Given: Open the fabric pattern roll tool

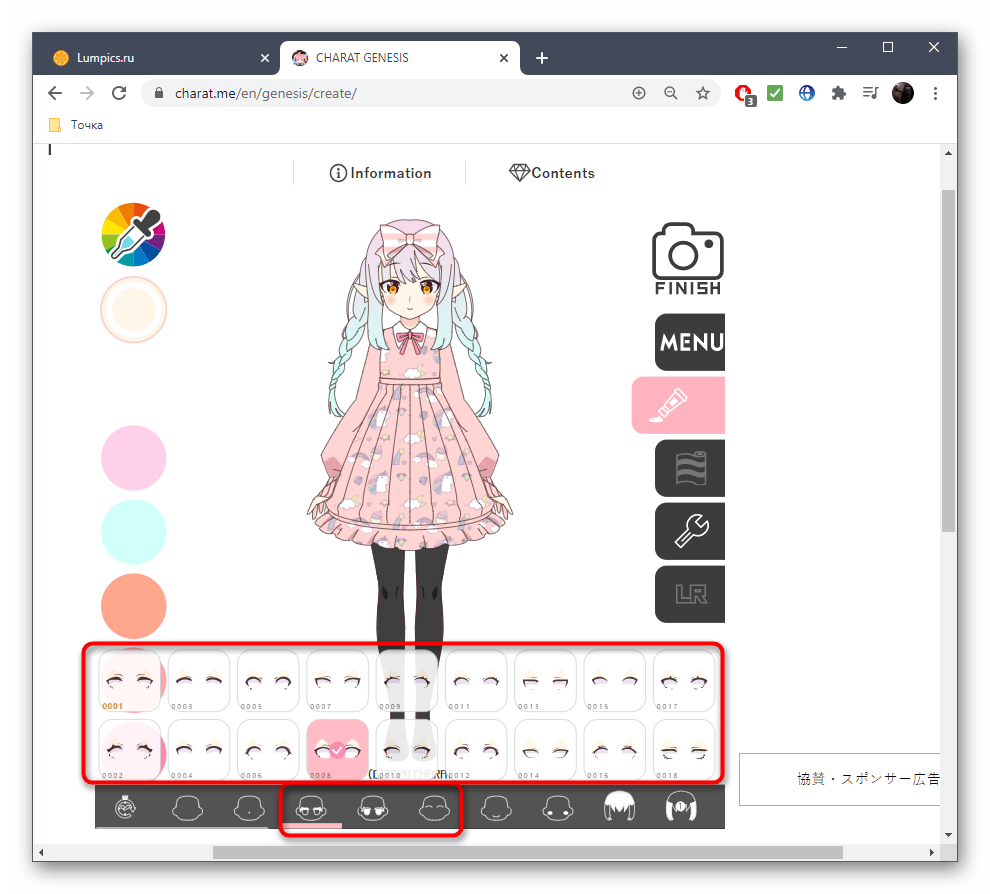Looking at the screenshot, I should pyautogui.click(x=689, y=468).
